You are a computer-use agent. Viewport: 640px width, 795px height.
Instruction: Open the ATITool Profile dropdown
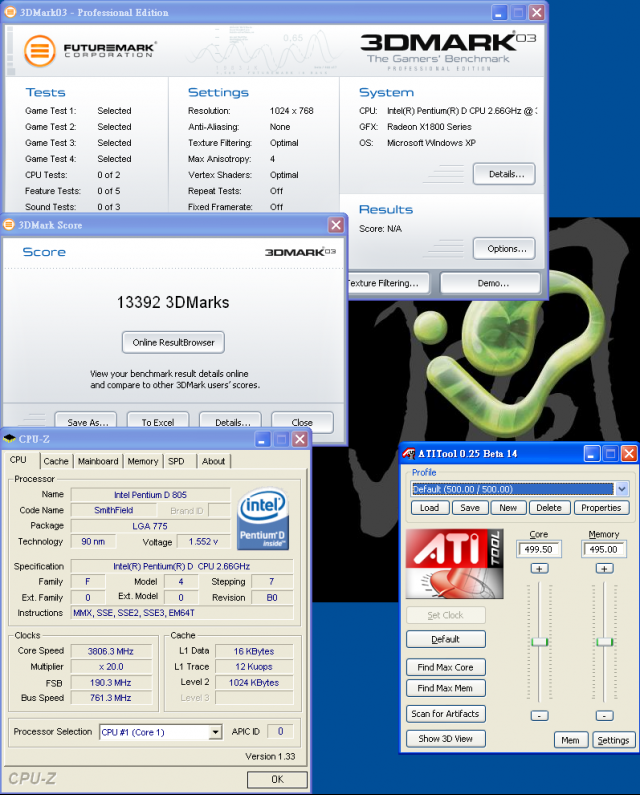(622, 489)
